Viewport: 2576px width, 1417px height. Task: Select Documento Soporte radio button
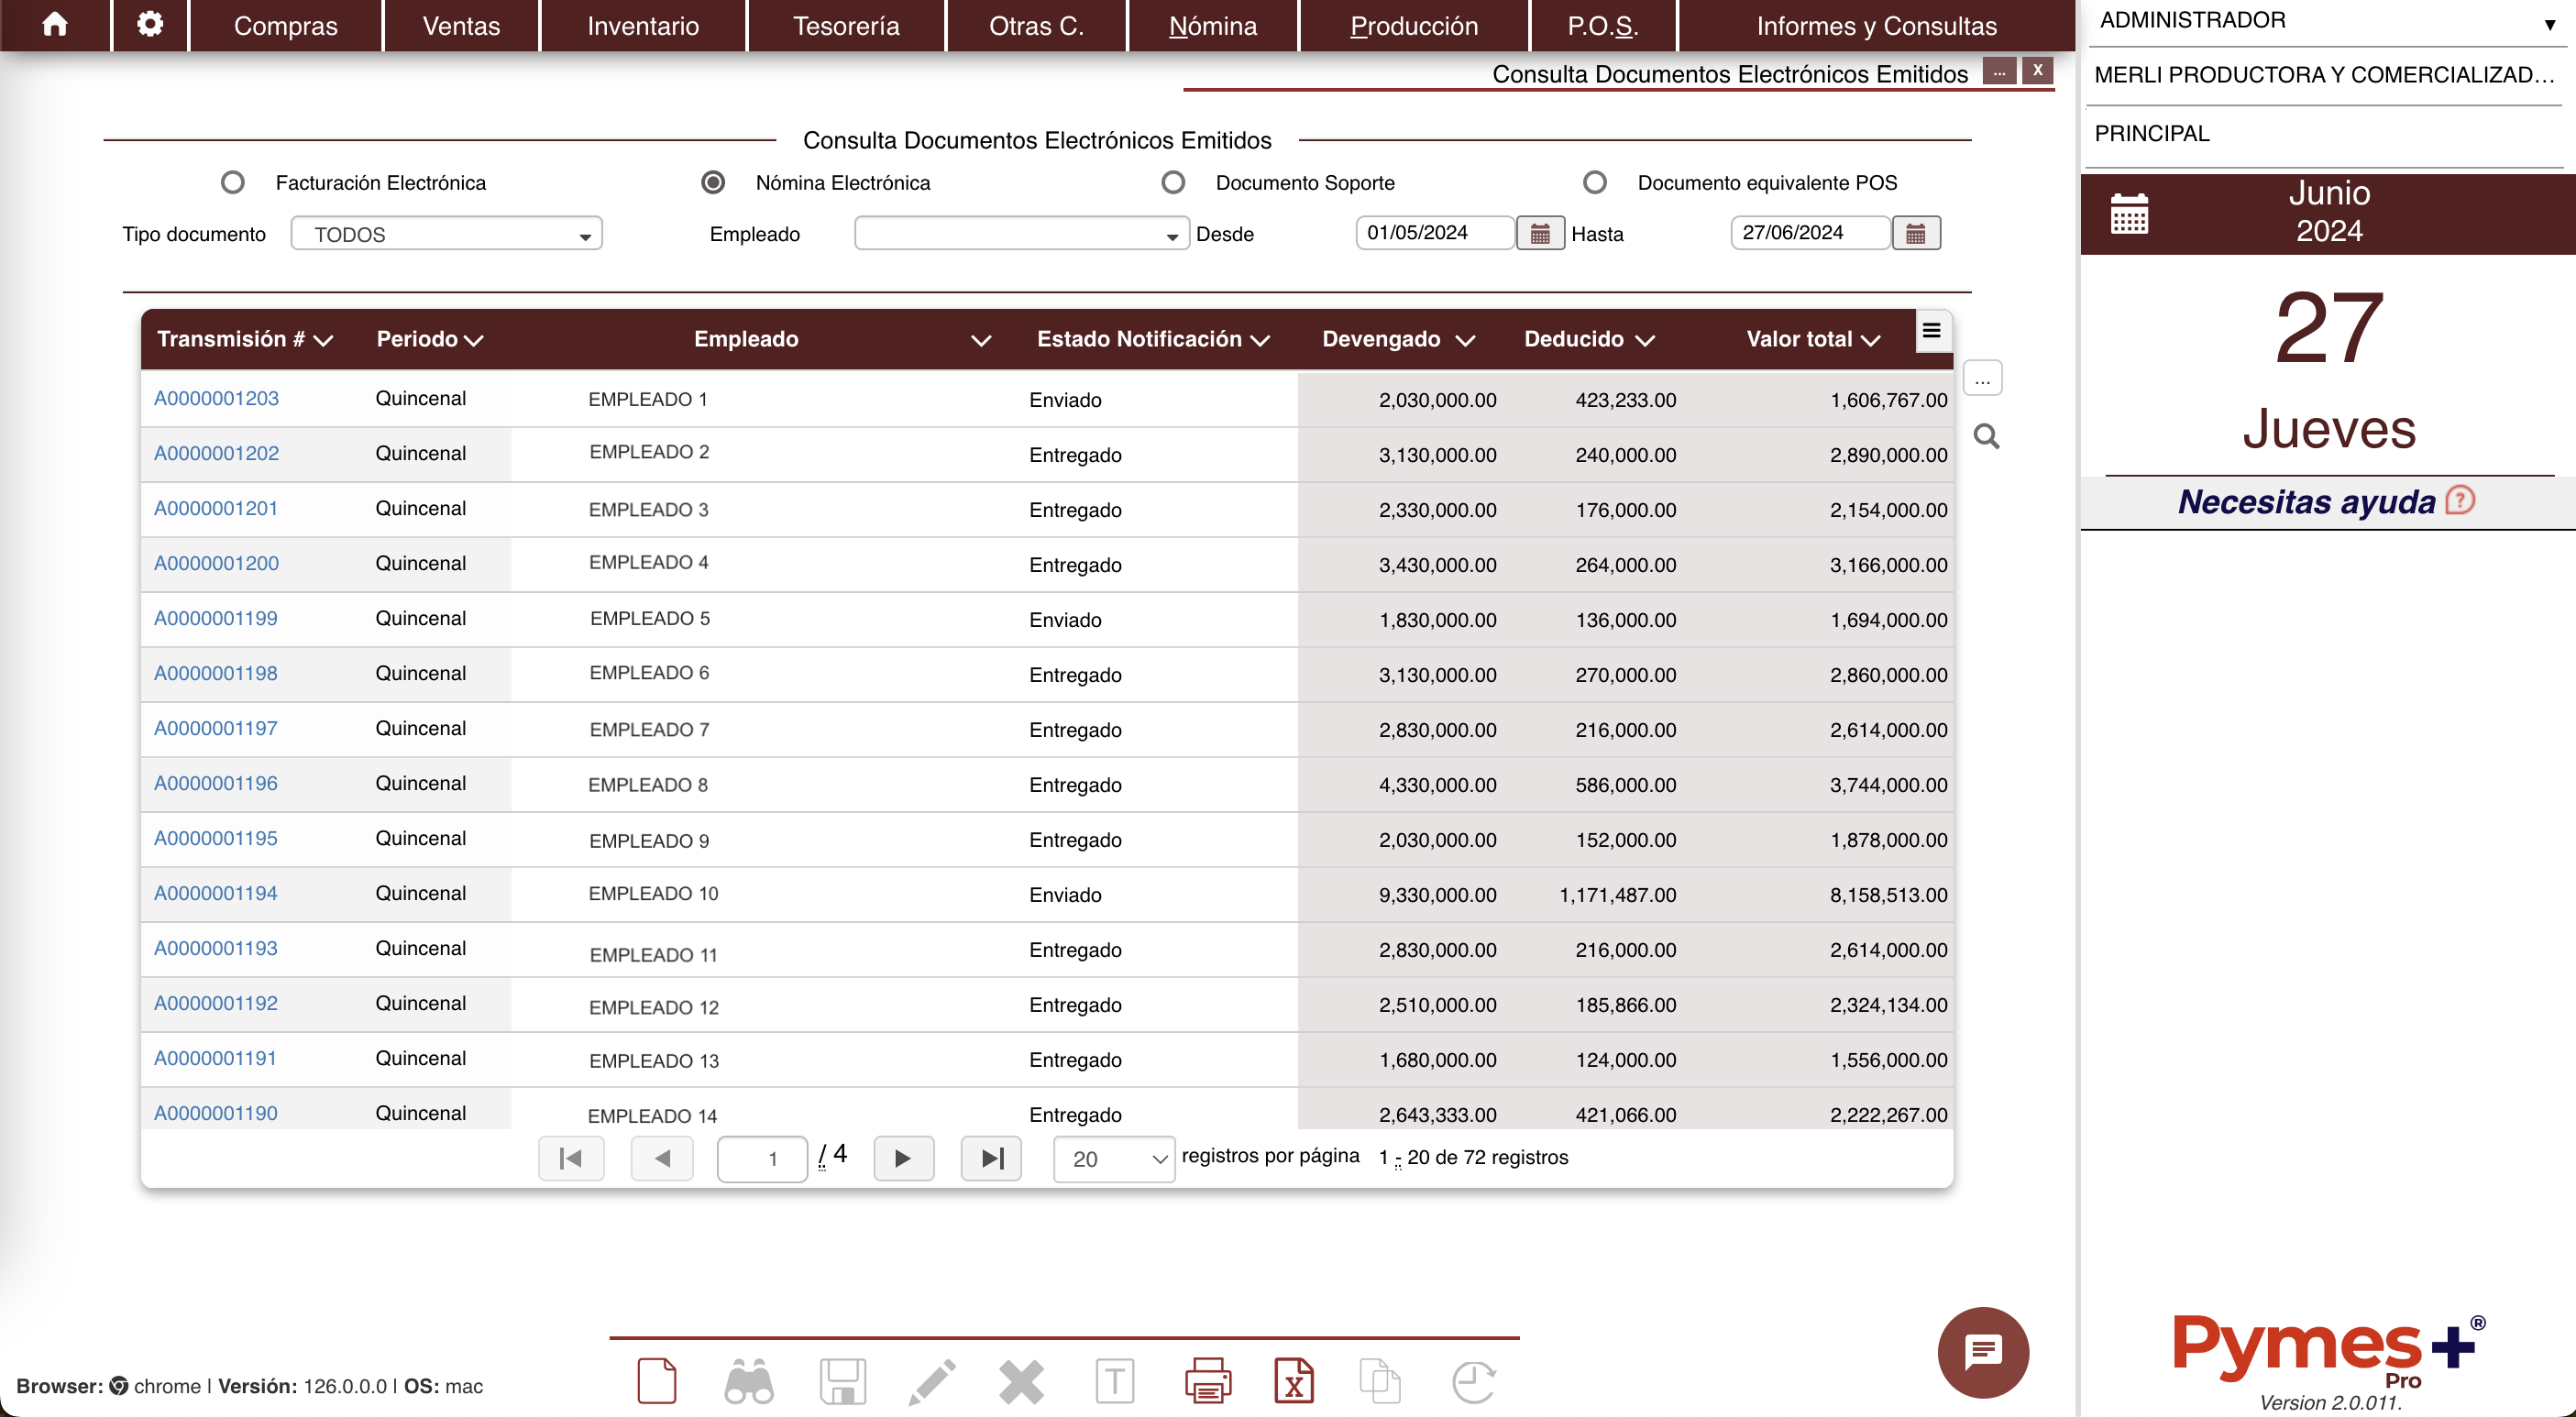click(x=1173, y=182)
